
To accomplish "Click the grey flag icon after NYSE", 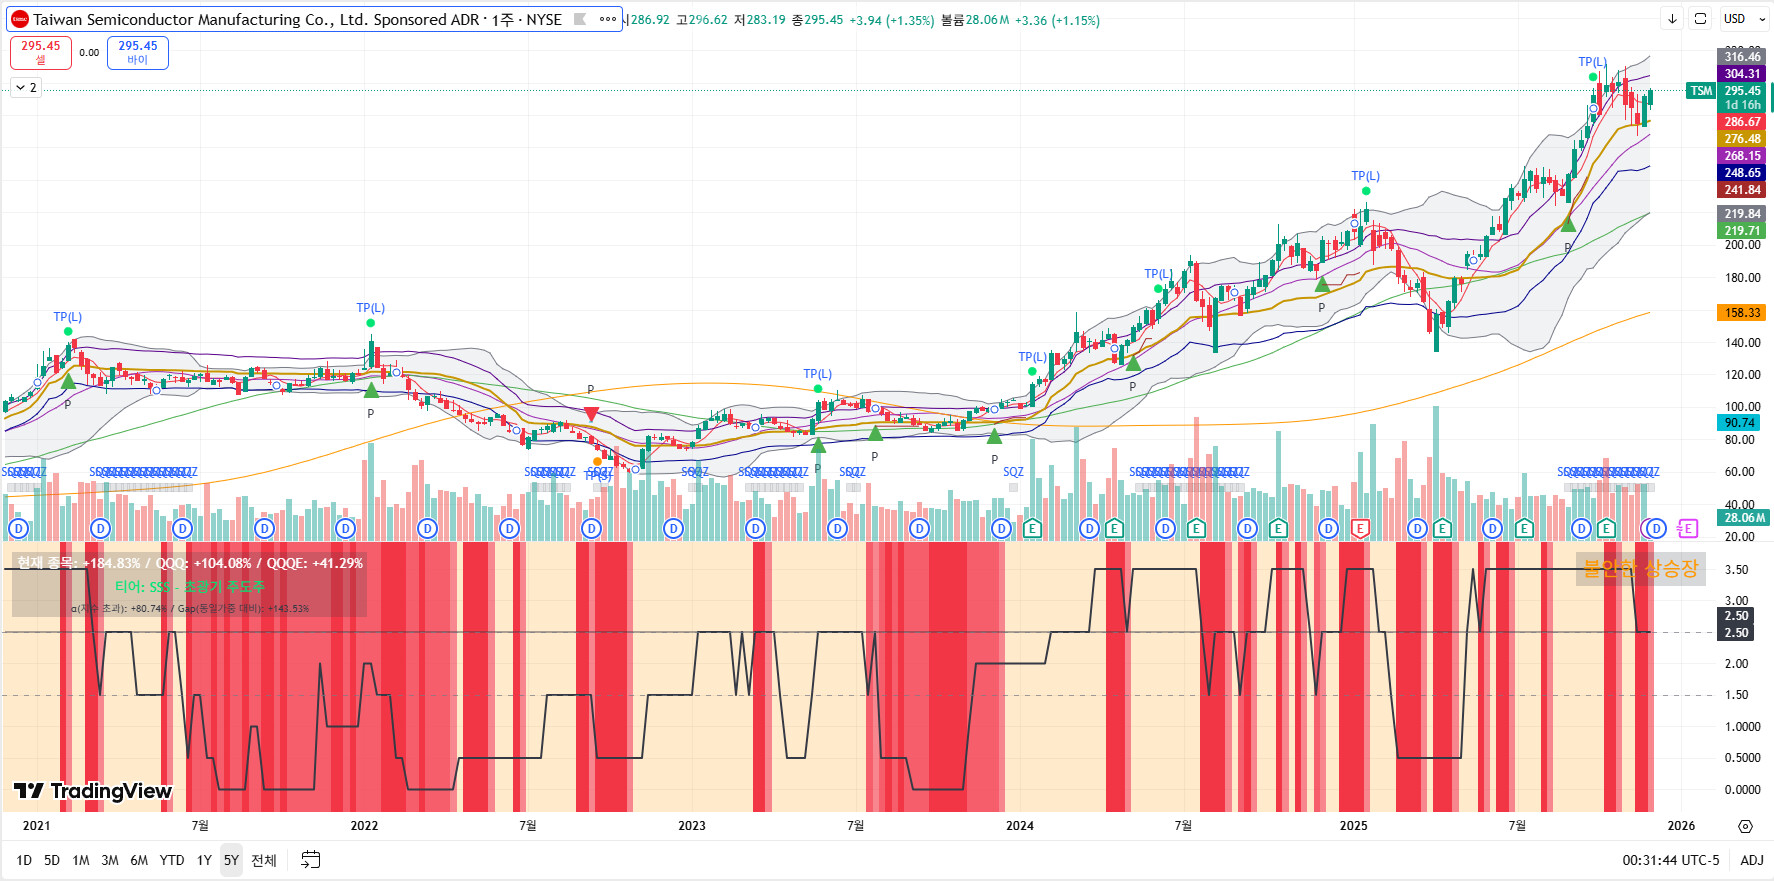I will [580, 19].
